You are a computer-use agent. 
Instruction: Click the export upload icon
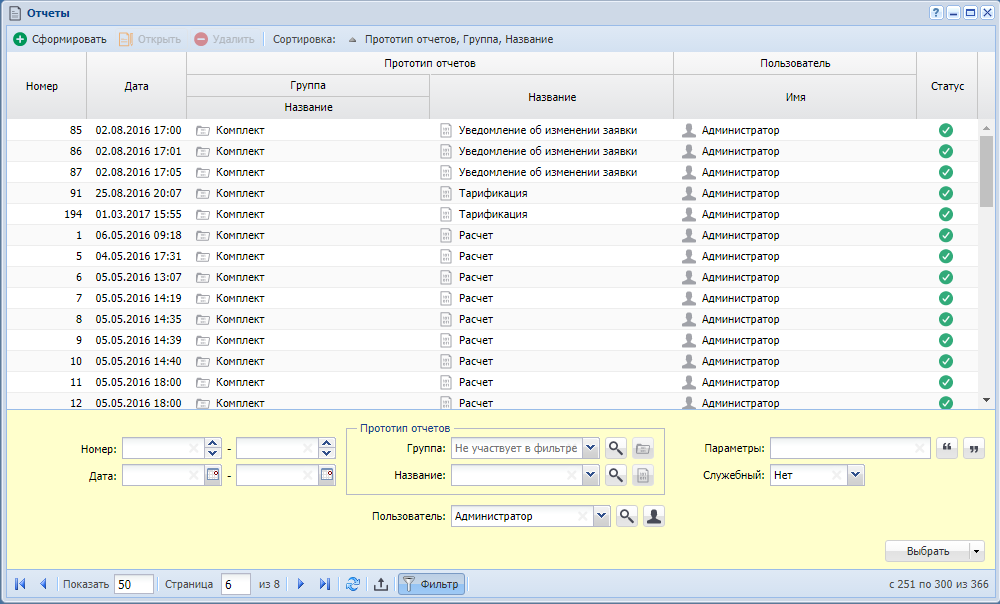click(x=381, y=584)
